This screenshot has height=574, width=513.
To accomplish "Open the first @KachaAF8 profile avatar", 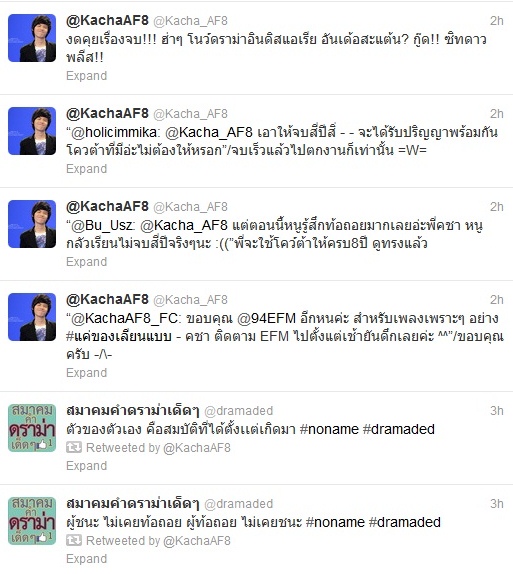I will point(32,38).
